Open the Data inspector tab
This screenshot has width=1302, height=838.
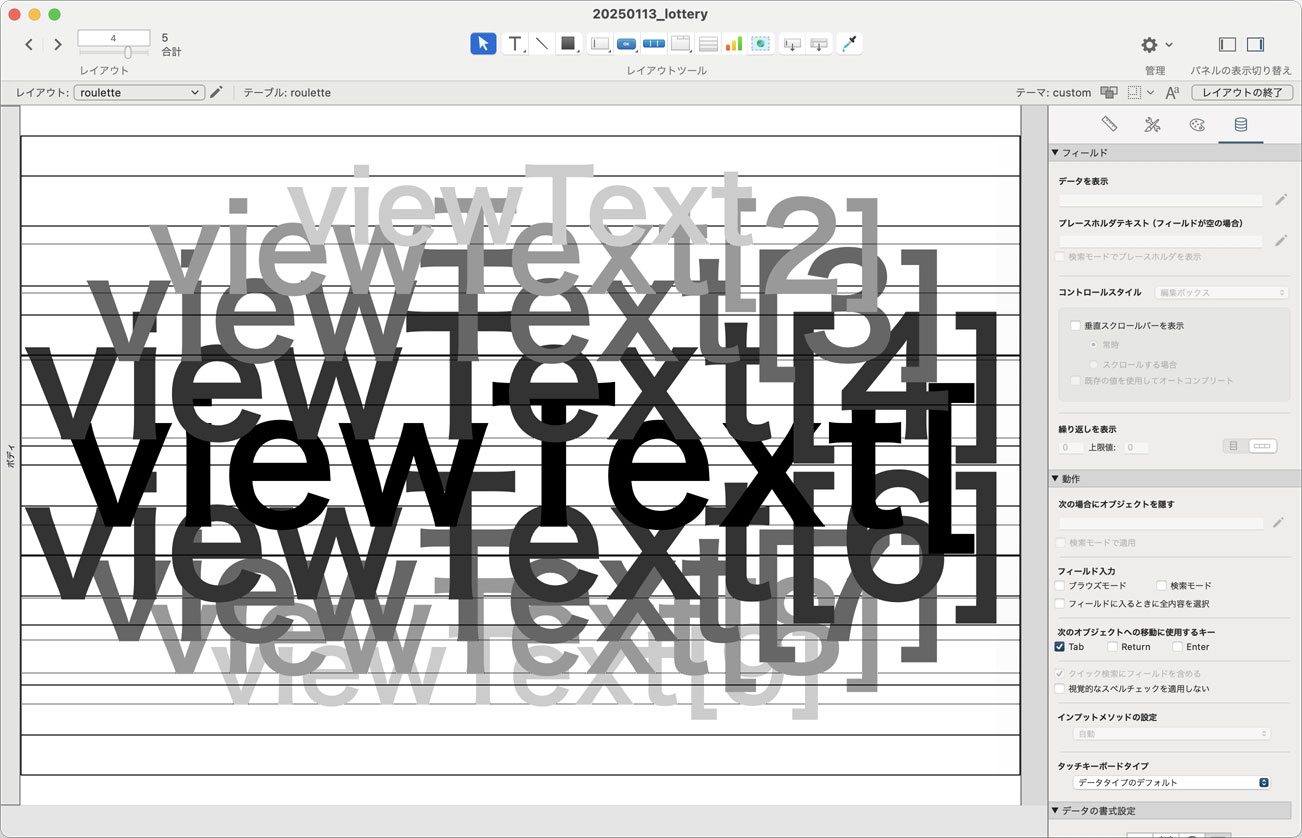pos(1241,124)
